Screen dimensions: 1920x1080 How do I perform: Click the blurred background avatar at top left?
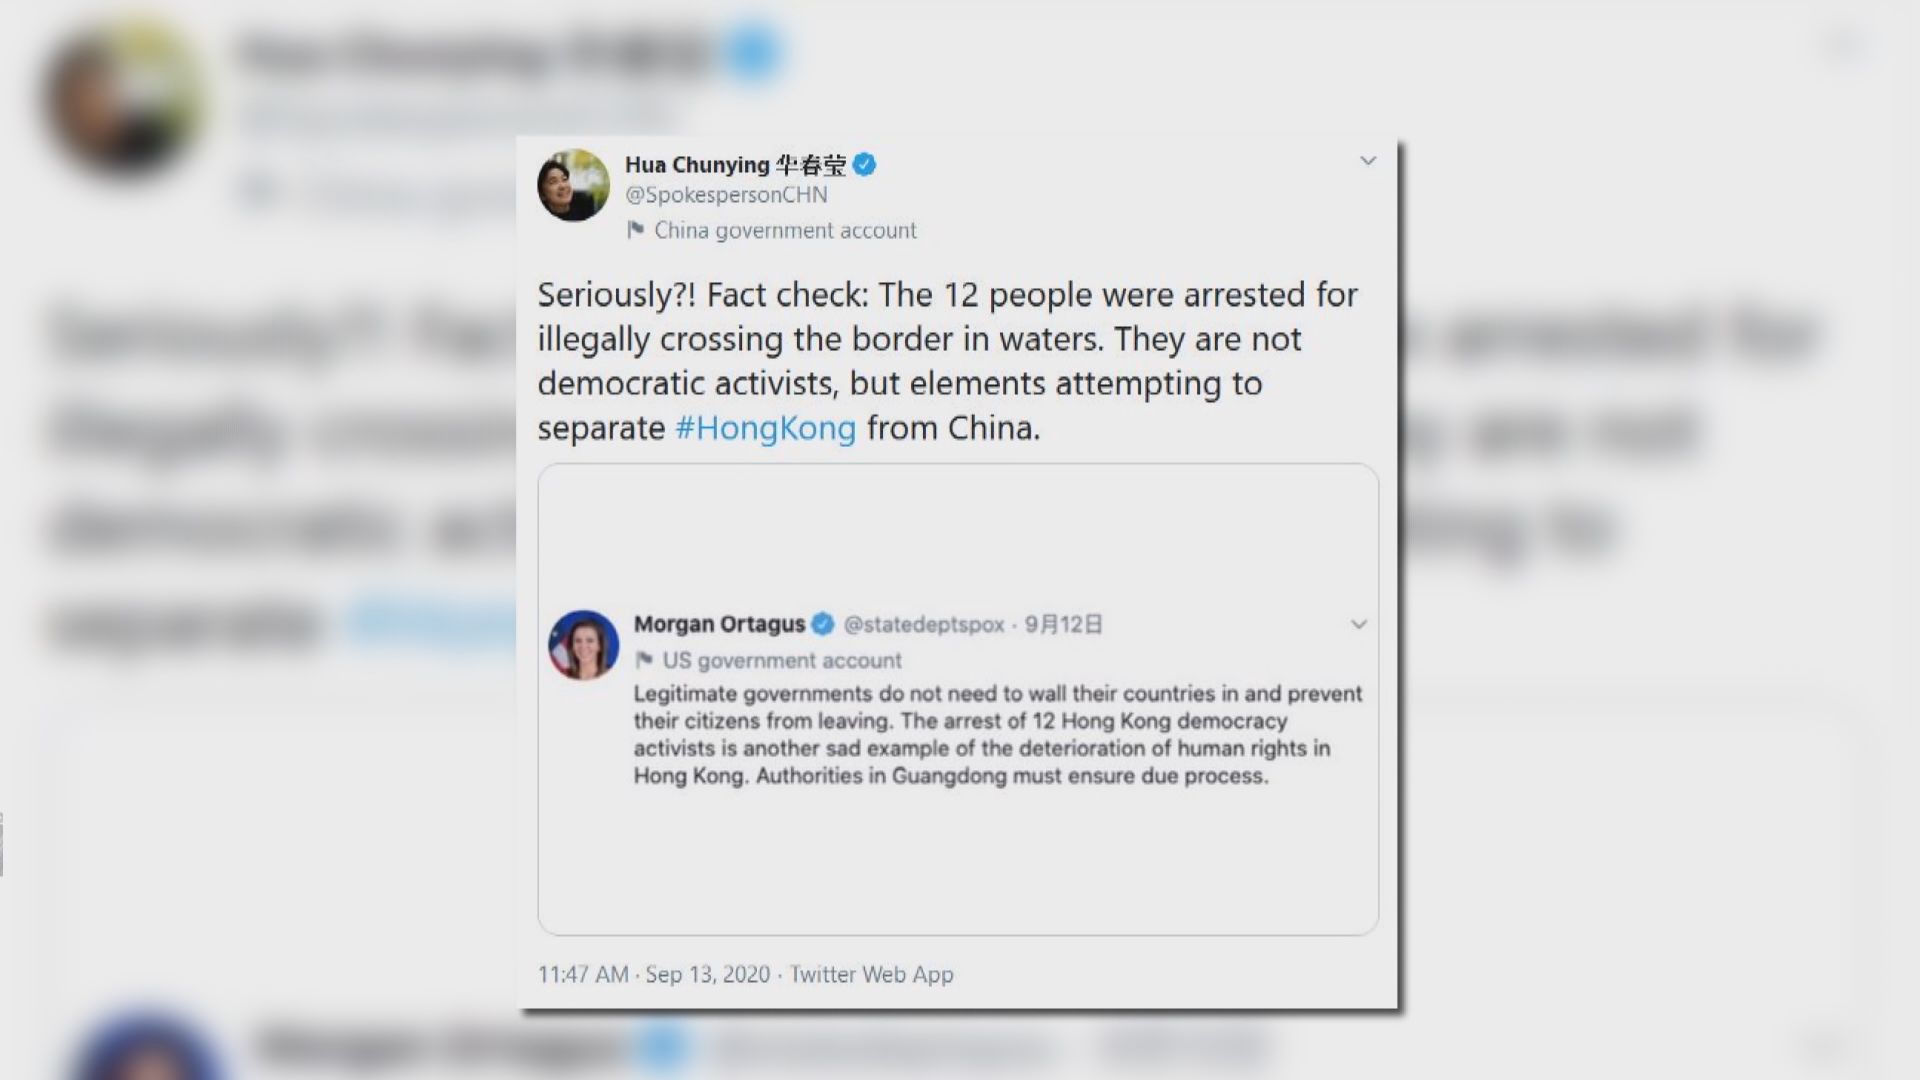[x=125, y=100]
